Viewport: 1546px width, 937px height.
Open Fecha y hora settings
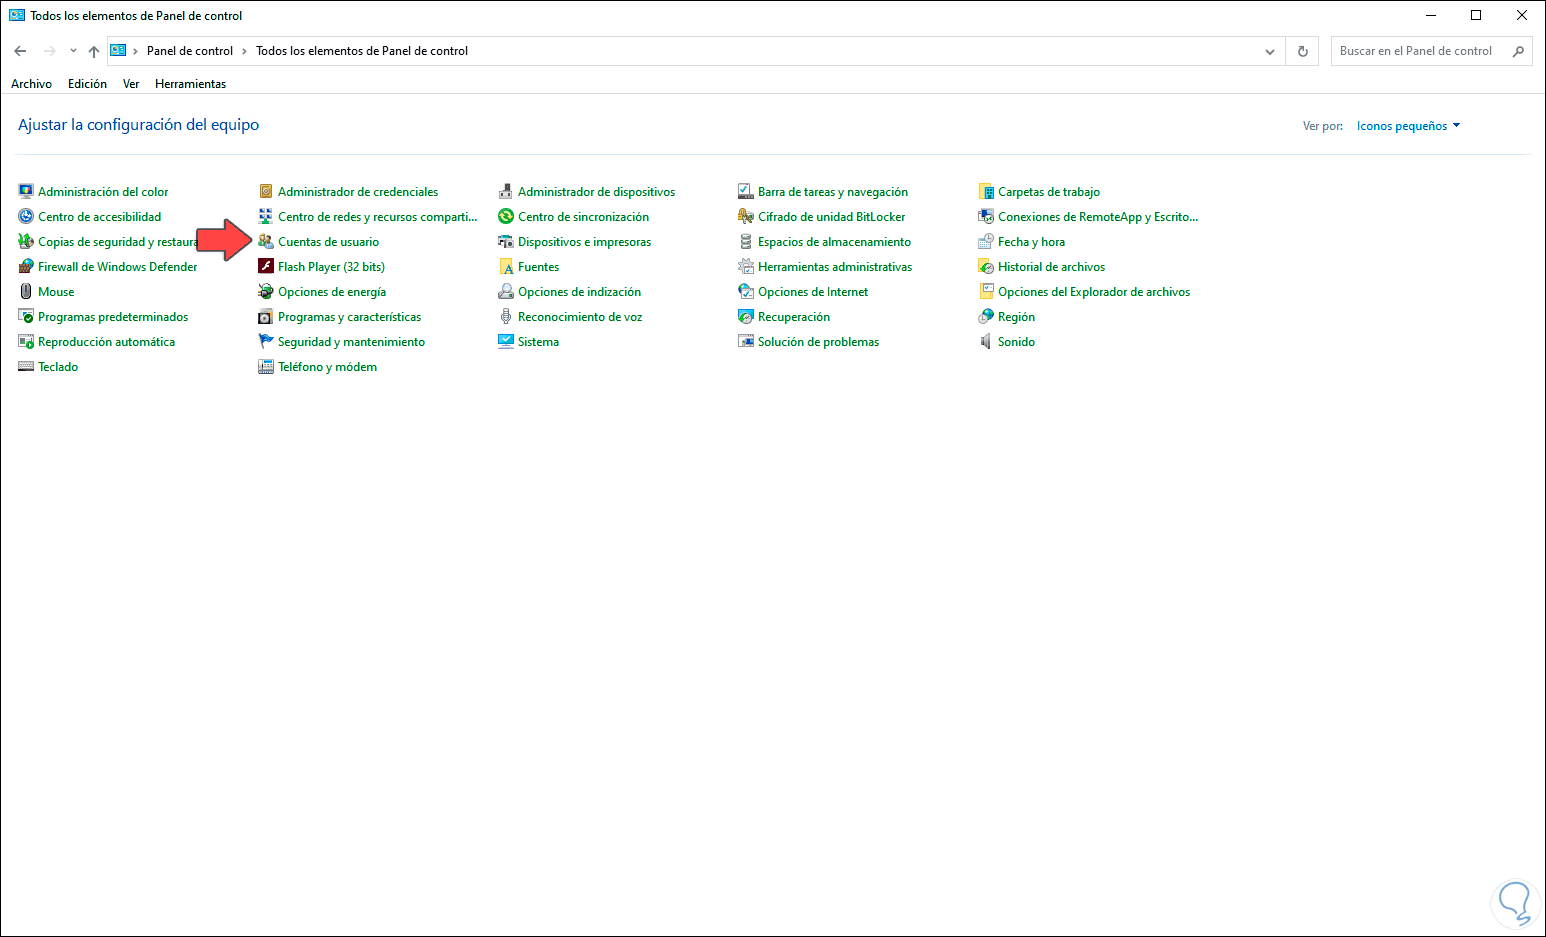1031,241
